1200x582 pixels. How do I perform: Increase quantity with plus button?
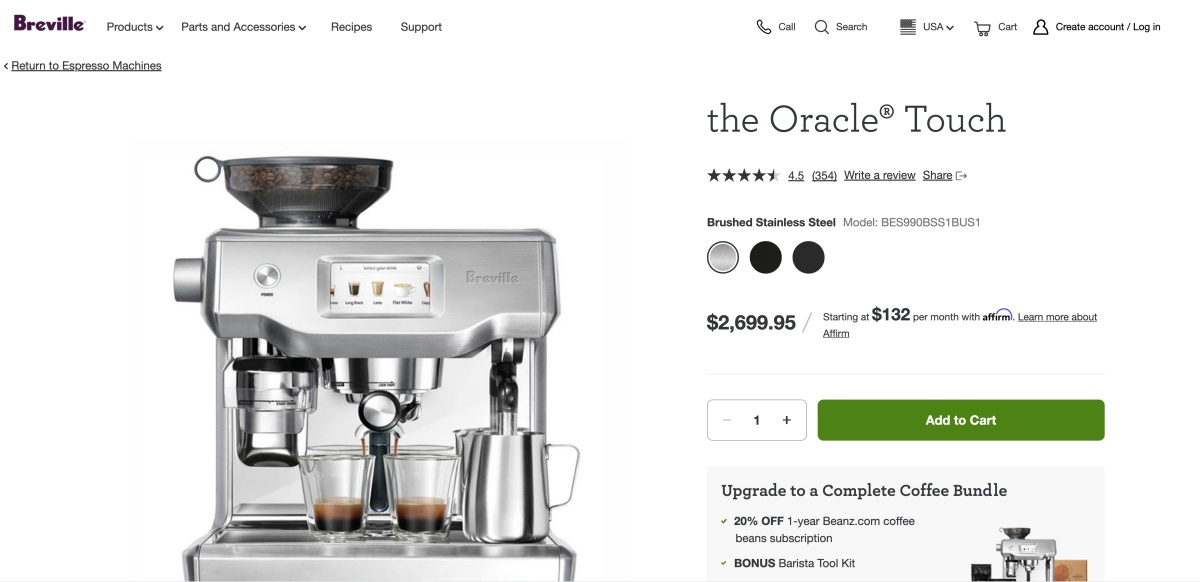pyautogui.click(x=787, y=420)
